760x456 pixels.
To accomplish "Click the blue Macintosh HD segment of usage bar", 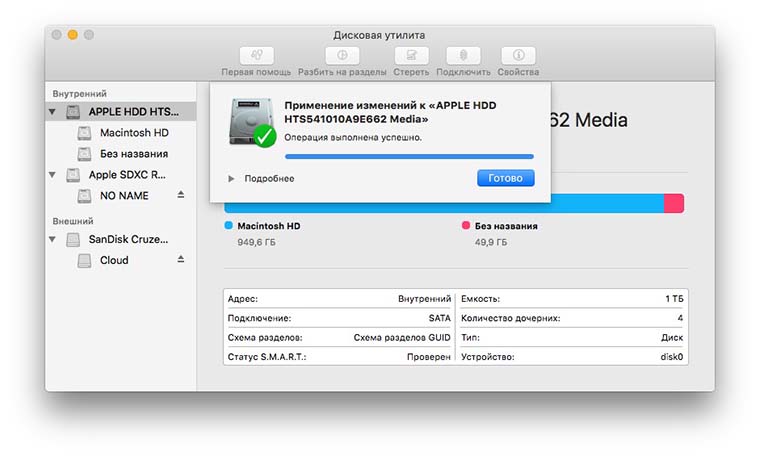I will [444, 207].
